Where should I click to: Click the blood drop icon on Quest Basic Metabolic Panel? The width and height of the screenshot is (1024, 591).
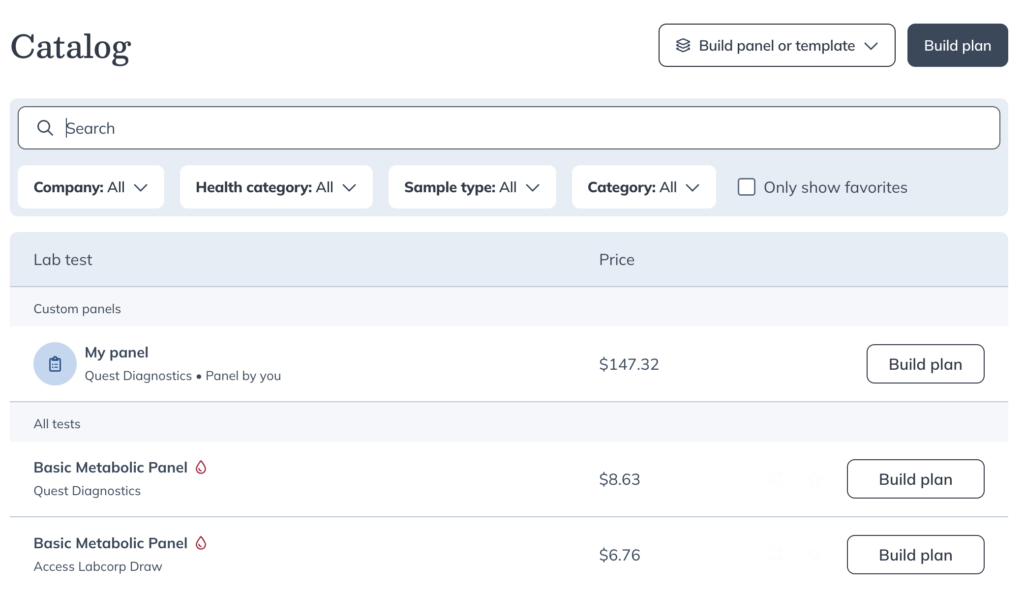(202, 466)
